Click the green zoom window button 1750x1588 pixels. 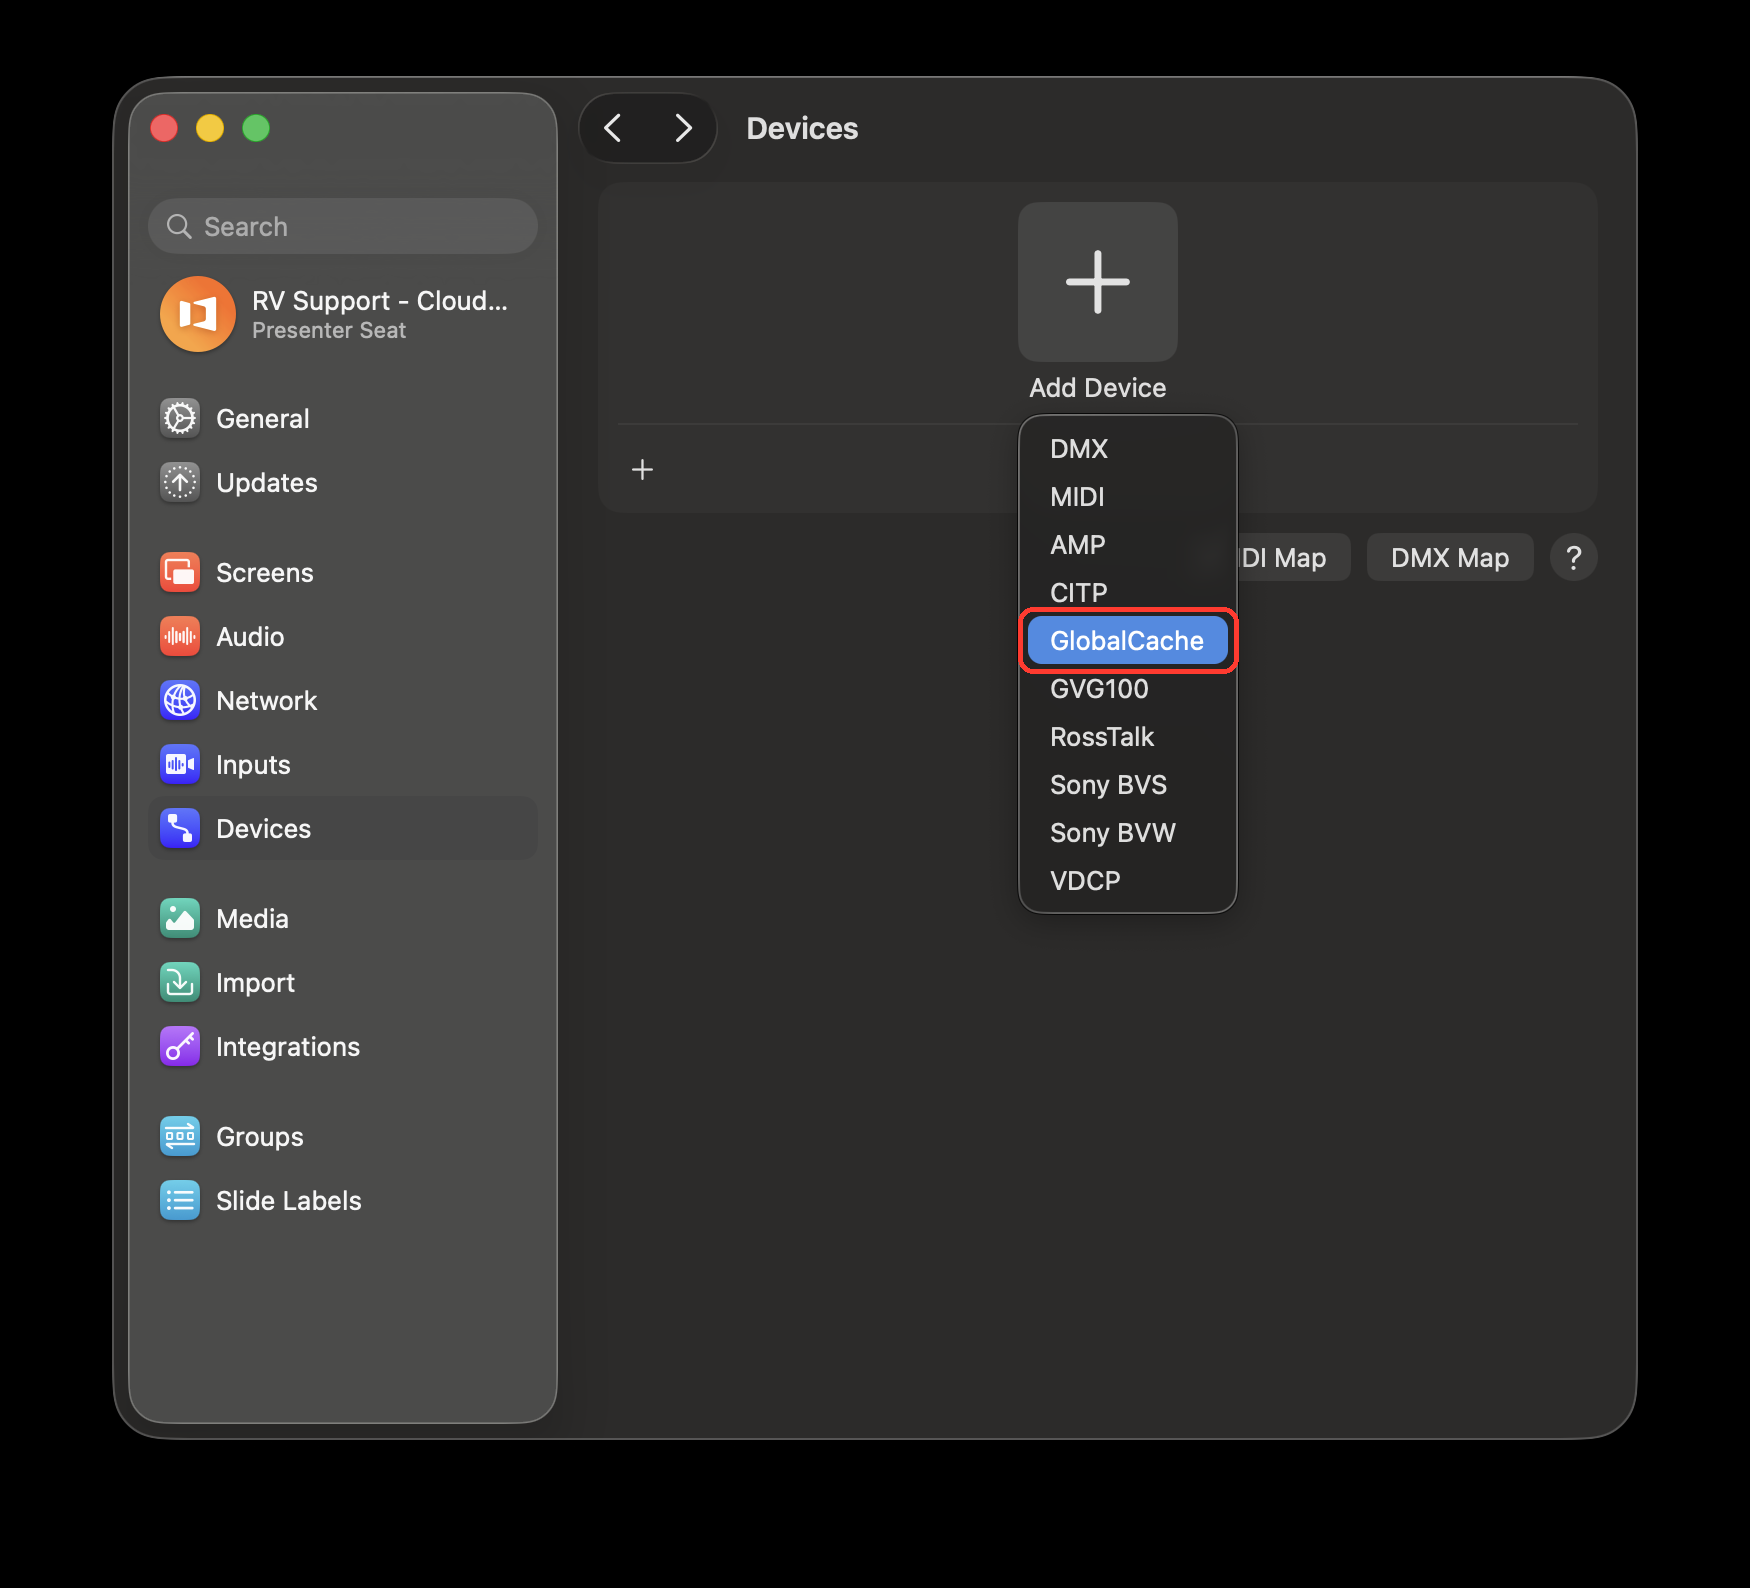pyautogui.click(x=256, y=128)
